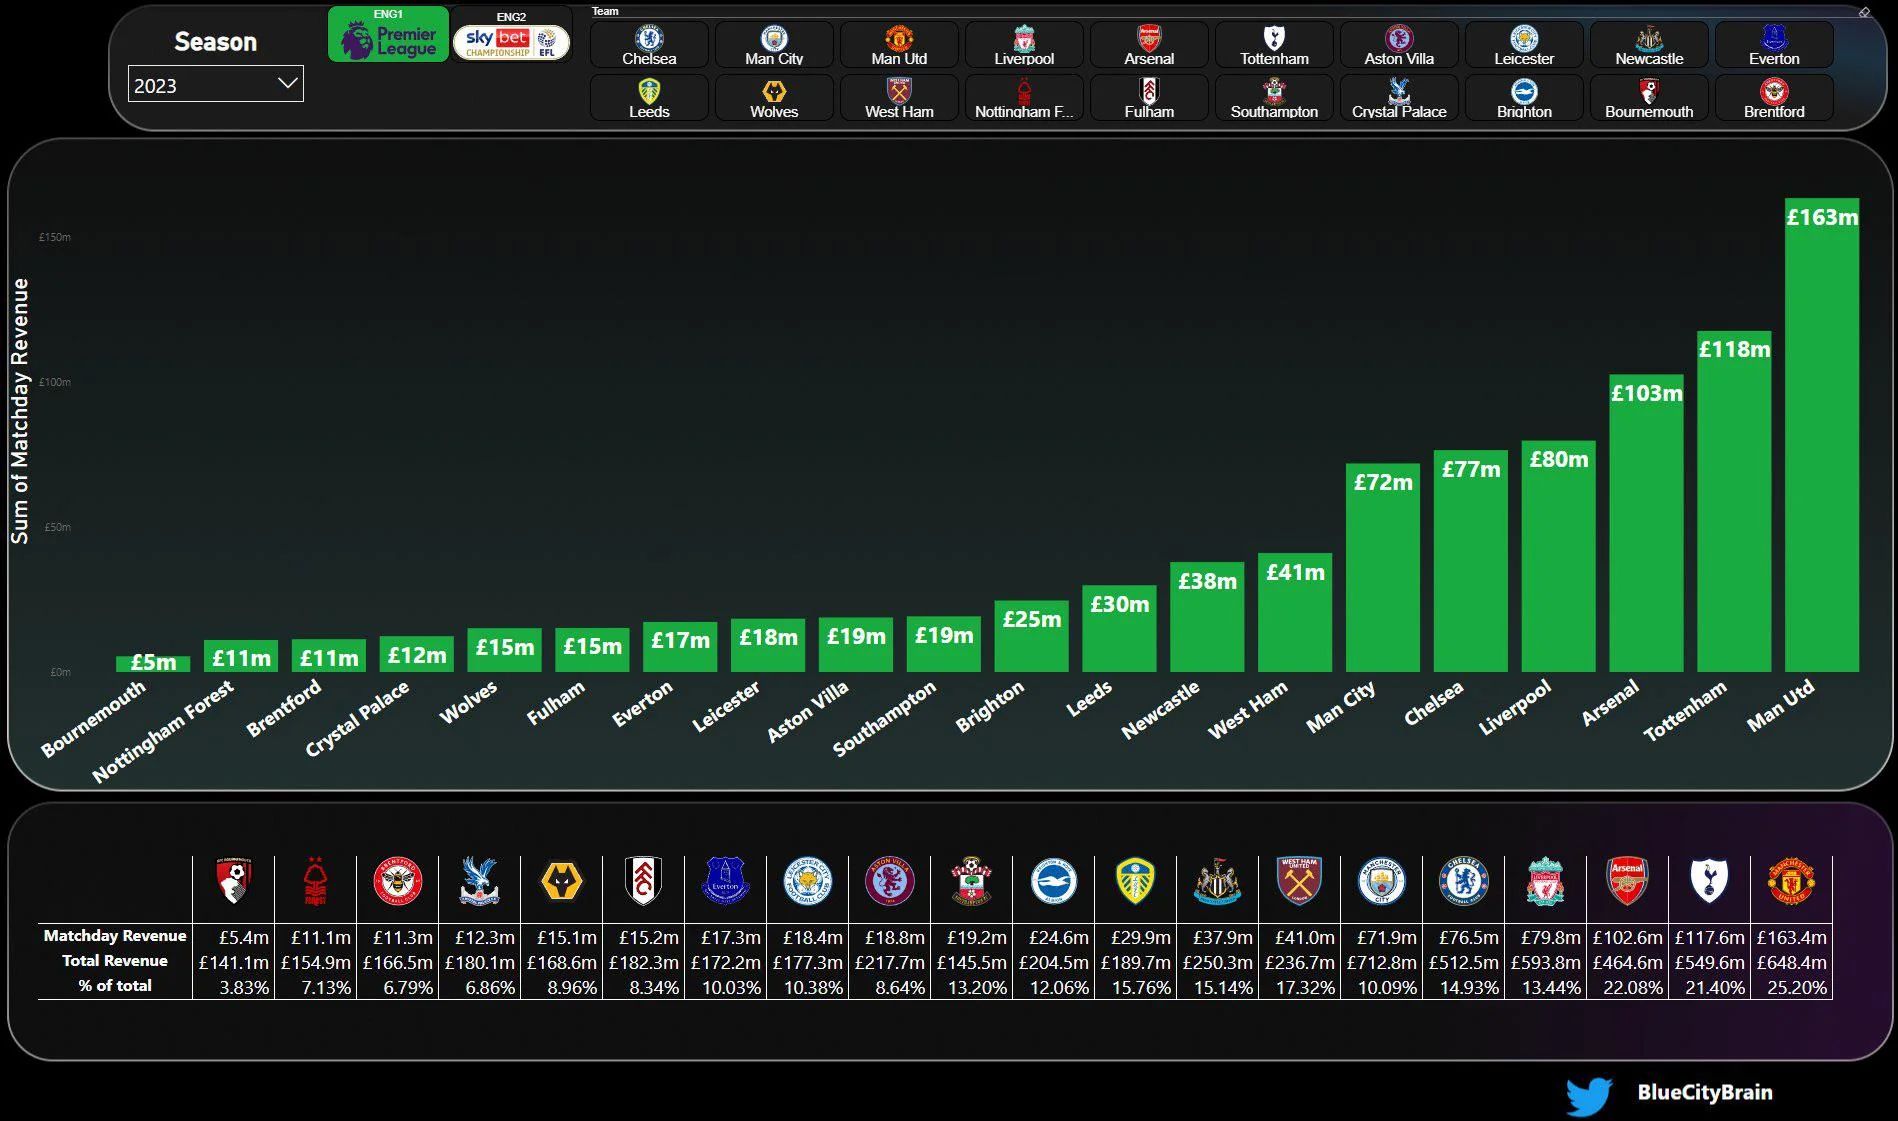Select the West Ham £41m bar
Viewport: 1898px width, 1121px height.
[1295, 613]
